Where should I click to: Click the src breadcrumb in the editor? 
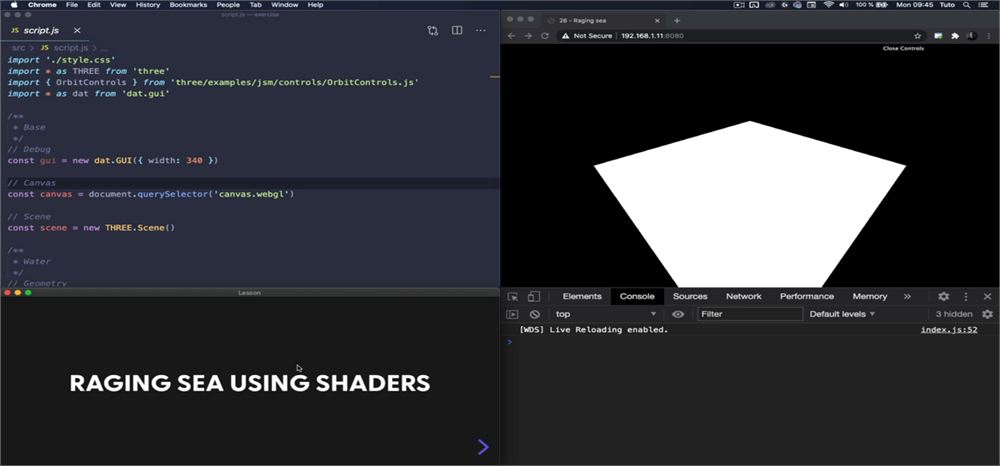point(18,48)
